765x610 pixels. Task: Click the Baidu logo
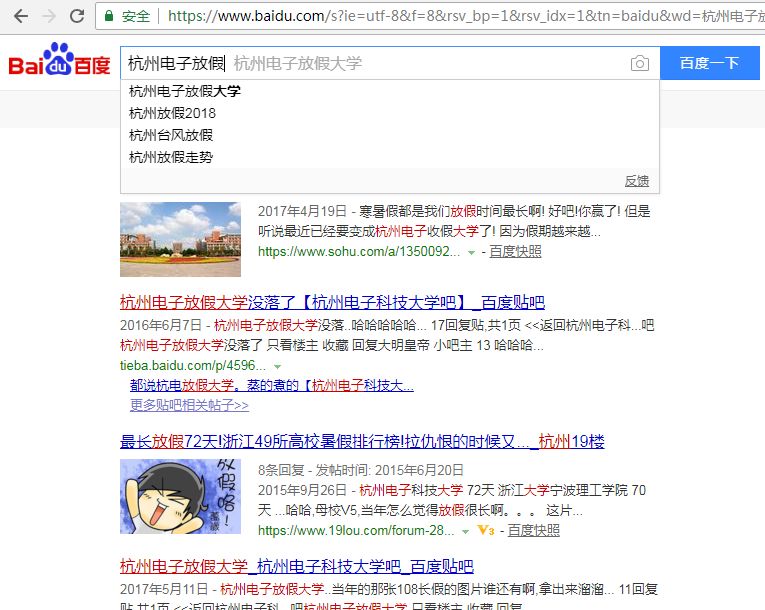coord(59,61)
